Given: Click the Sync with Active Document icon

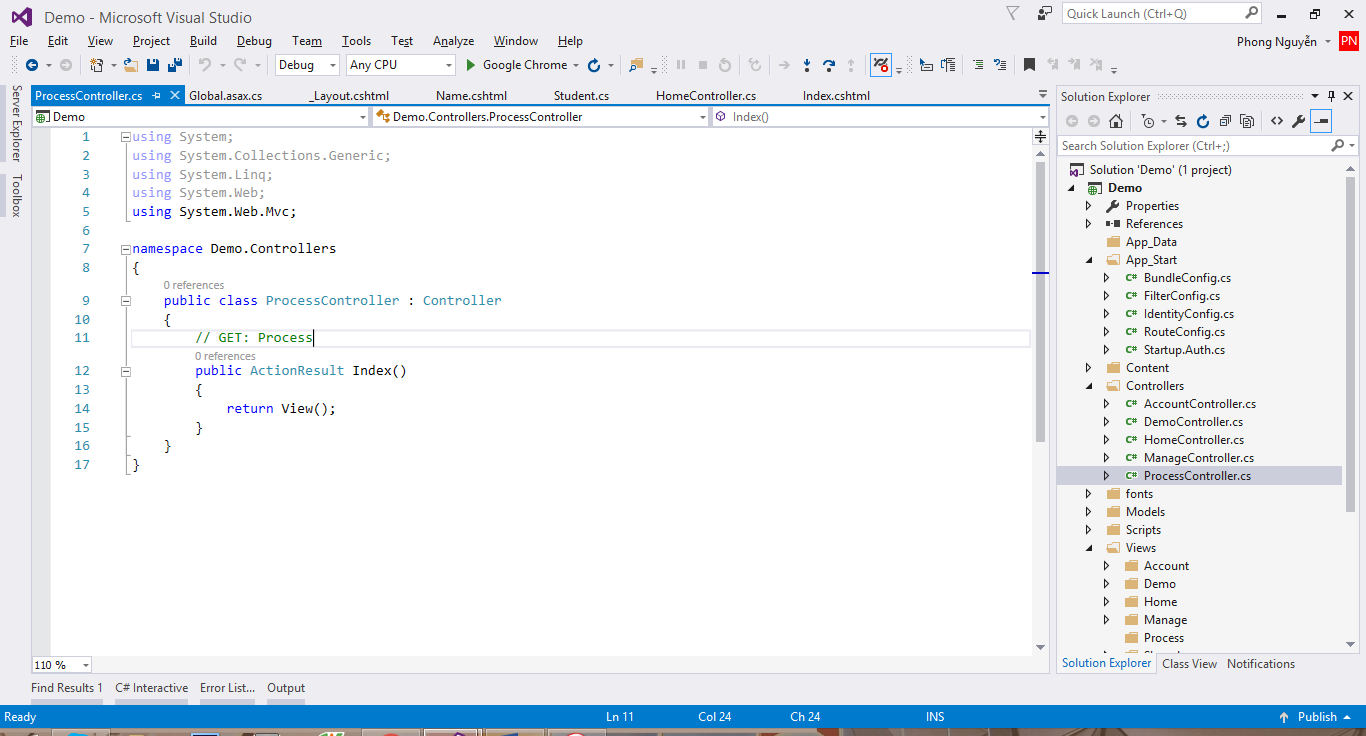Looking at the screenshot, I should pos(1182,120).
